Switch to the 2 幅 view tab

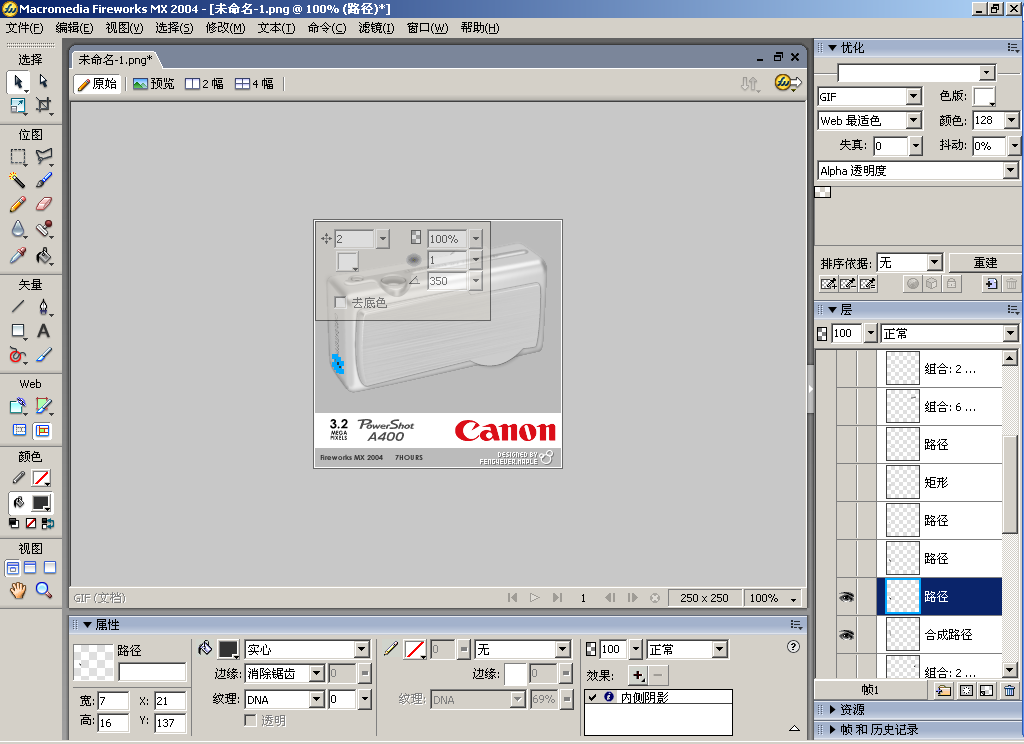tap(204, 84)
